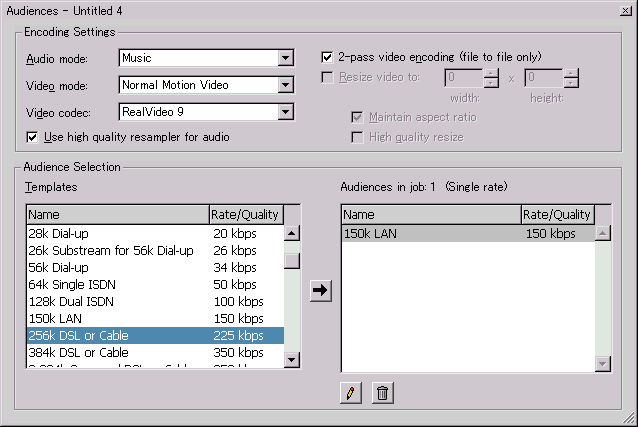Open the Video codec dropdown

pos(285,112)
